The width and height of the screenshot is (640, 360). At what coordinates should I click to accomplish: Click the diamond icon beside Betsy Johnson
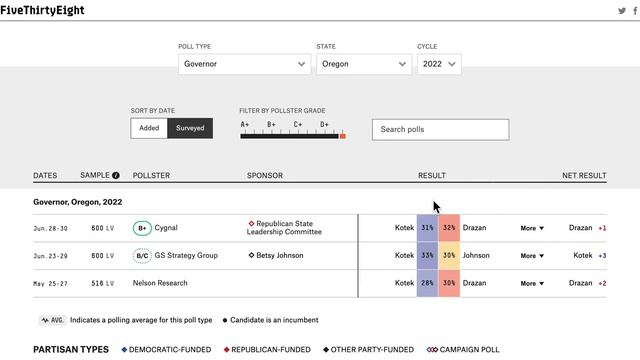[251, 255]
